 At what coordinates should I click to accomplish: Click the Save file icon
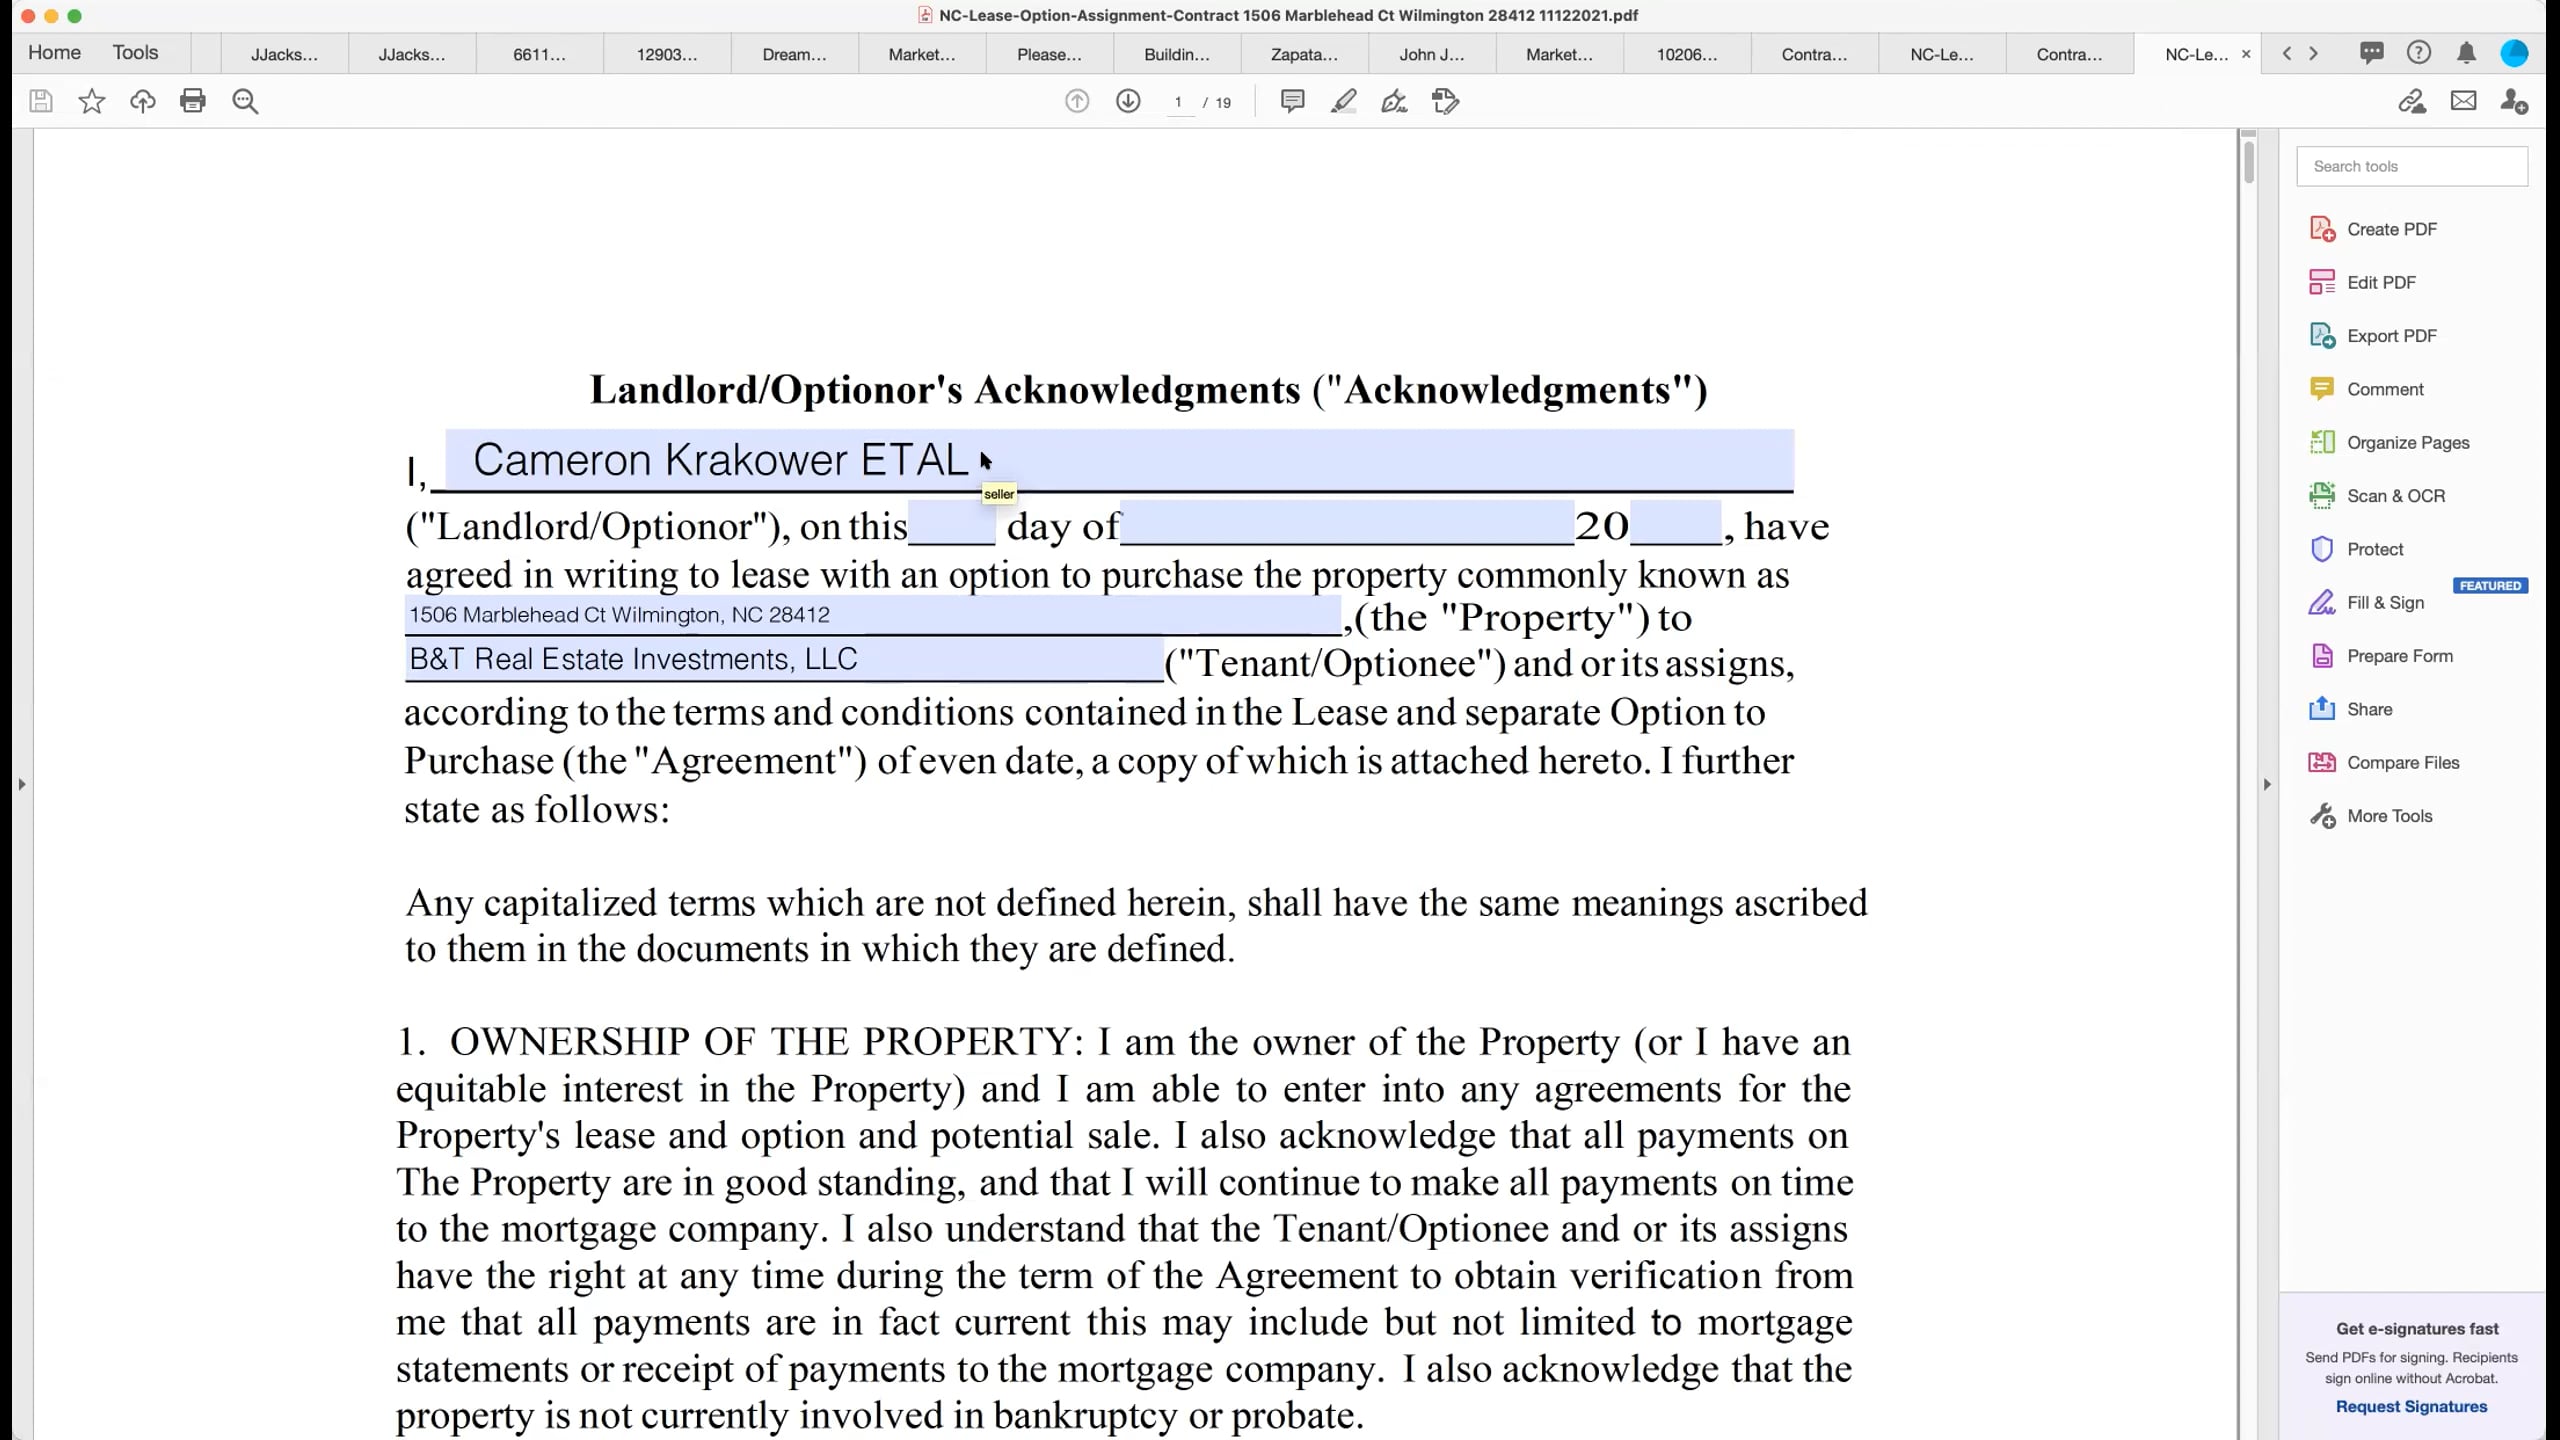coord(41,101)
